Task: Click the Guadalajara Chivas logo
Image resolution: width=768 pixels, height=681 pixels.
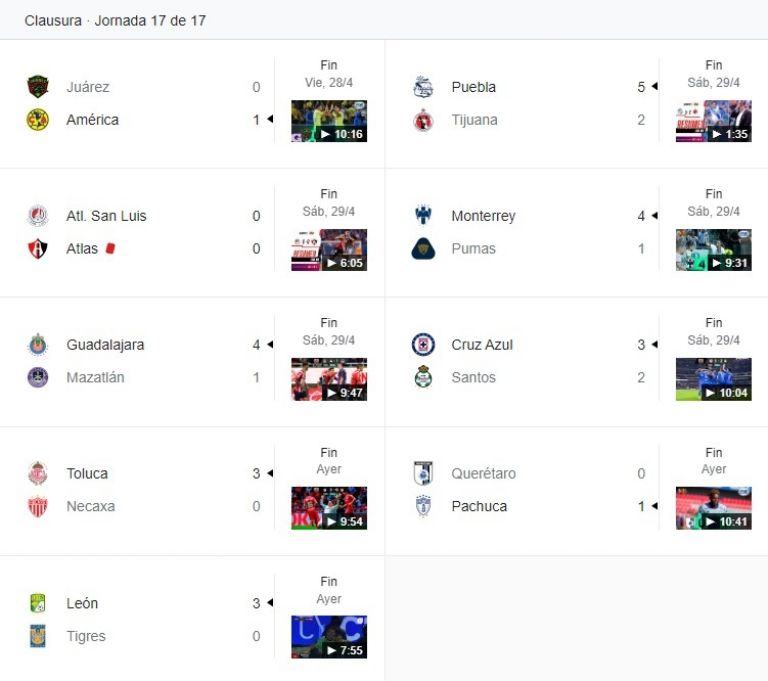Action: coord(38,344)
